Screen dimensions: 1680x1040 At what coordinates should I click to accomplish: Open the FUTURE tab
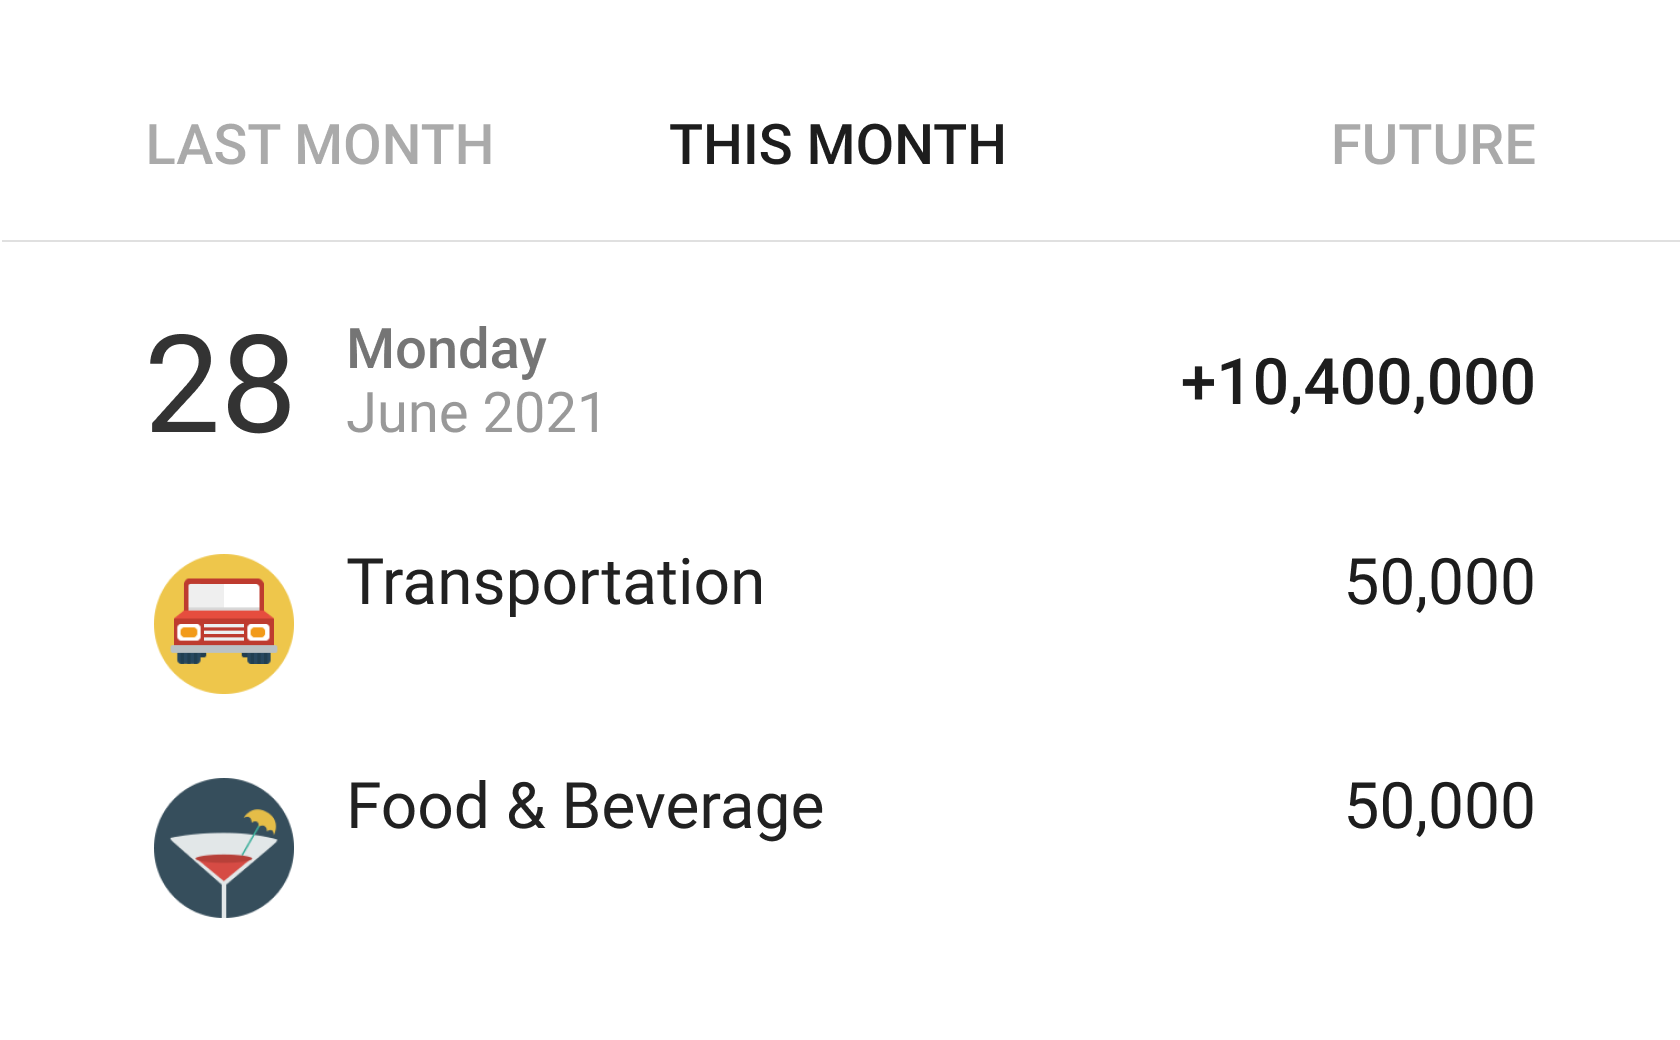1435,144
